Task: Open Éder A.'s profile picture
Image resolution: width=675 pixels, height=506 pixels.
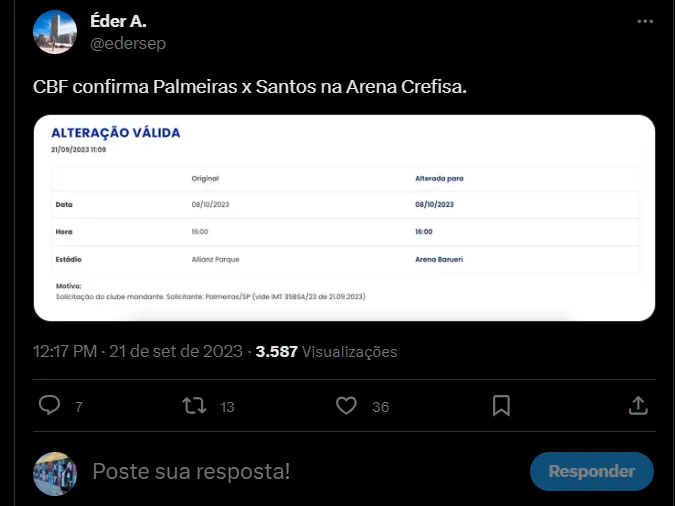Action: click(55, 32)
